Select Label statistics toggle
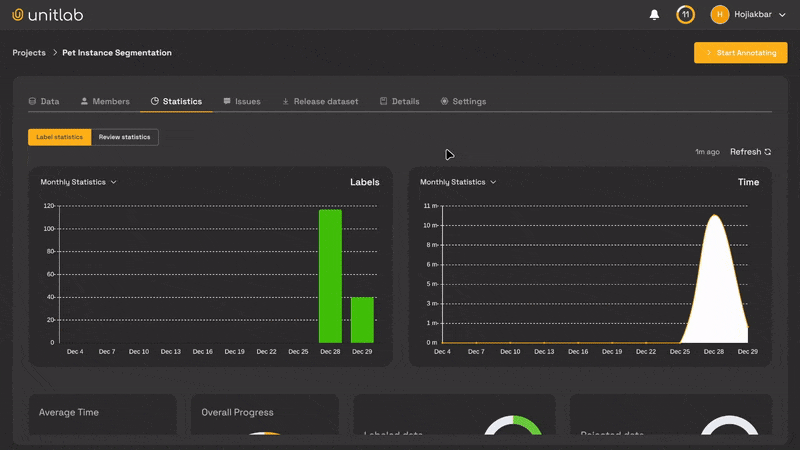This screenshot has height=450, width=800. pos(60,137)
